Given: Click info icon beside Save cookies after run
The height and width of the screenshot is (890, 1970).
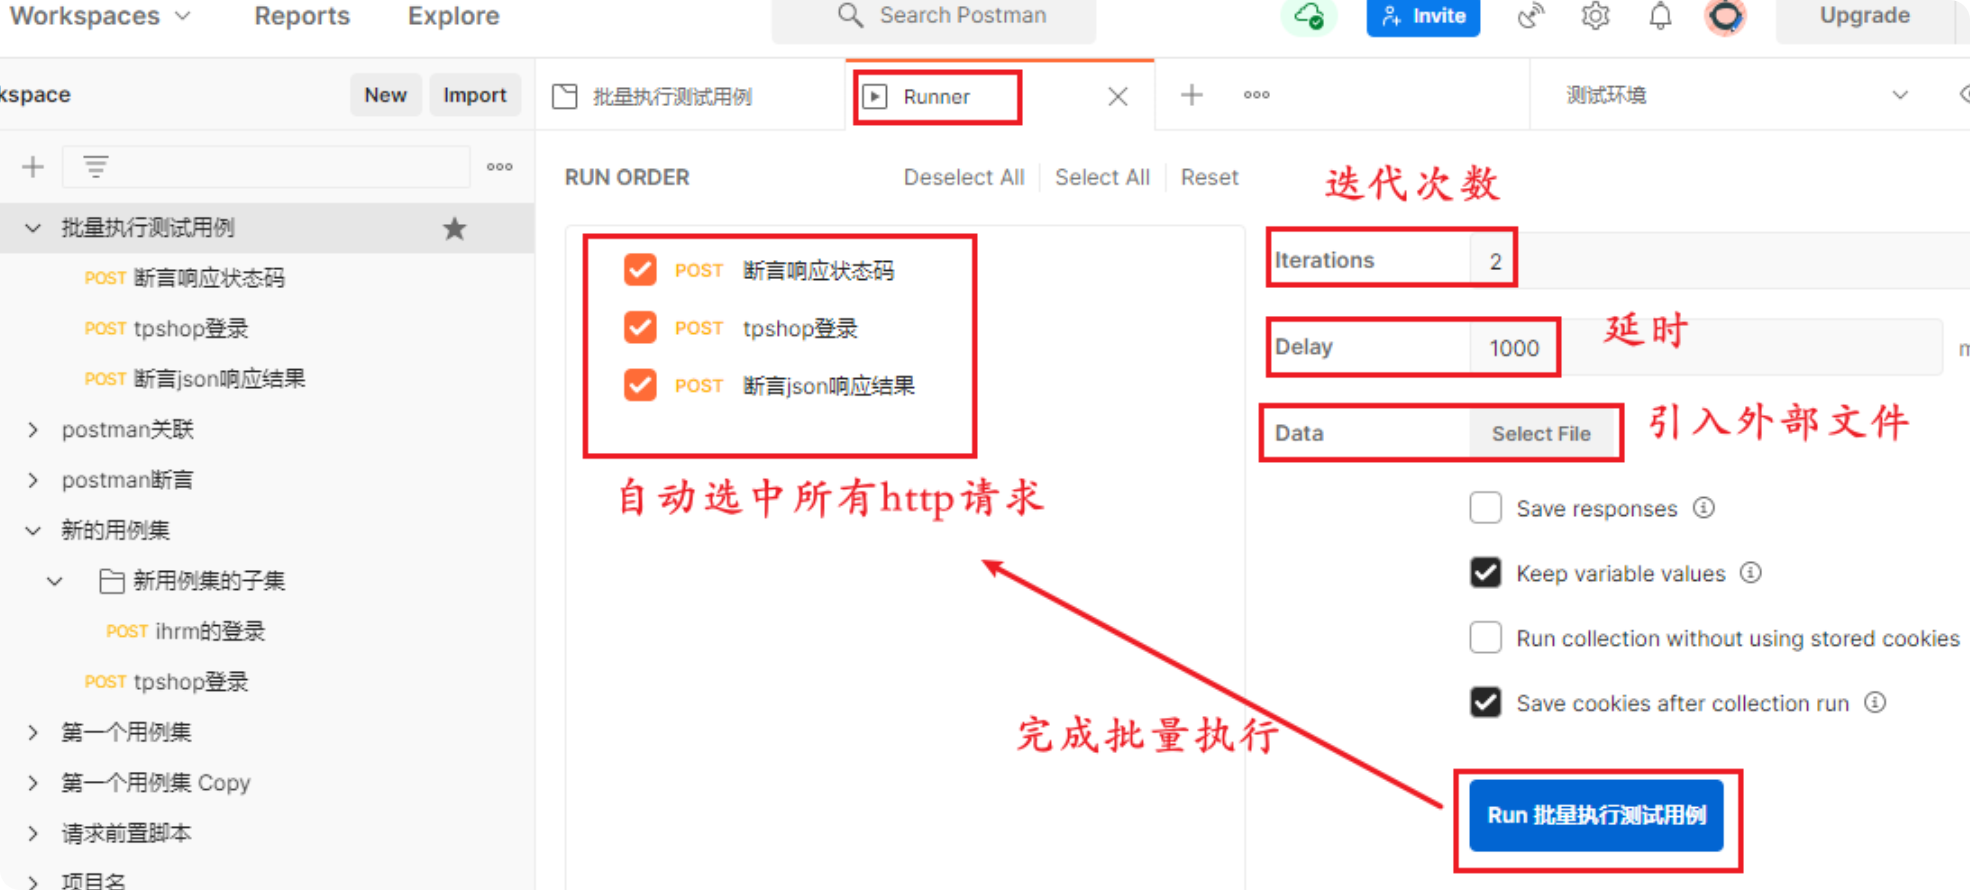Looking at the screenshot, I should pos(1875,702).
